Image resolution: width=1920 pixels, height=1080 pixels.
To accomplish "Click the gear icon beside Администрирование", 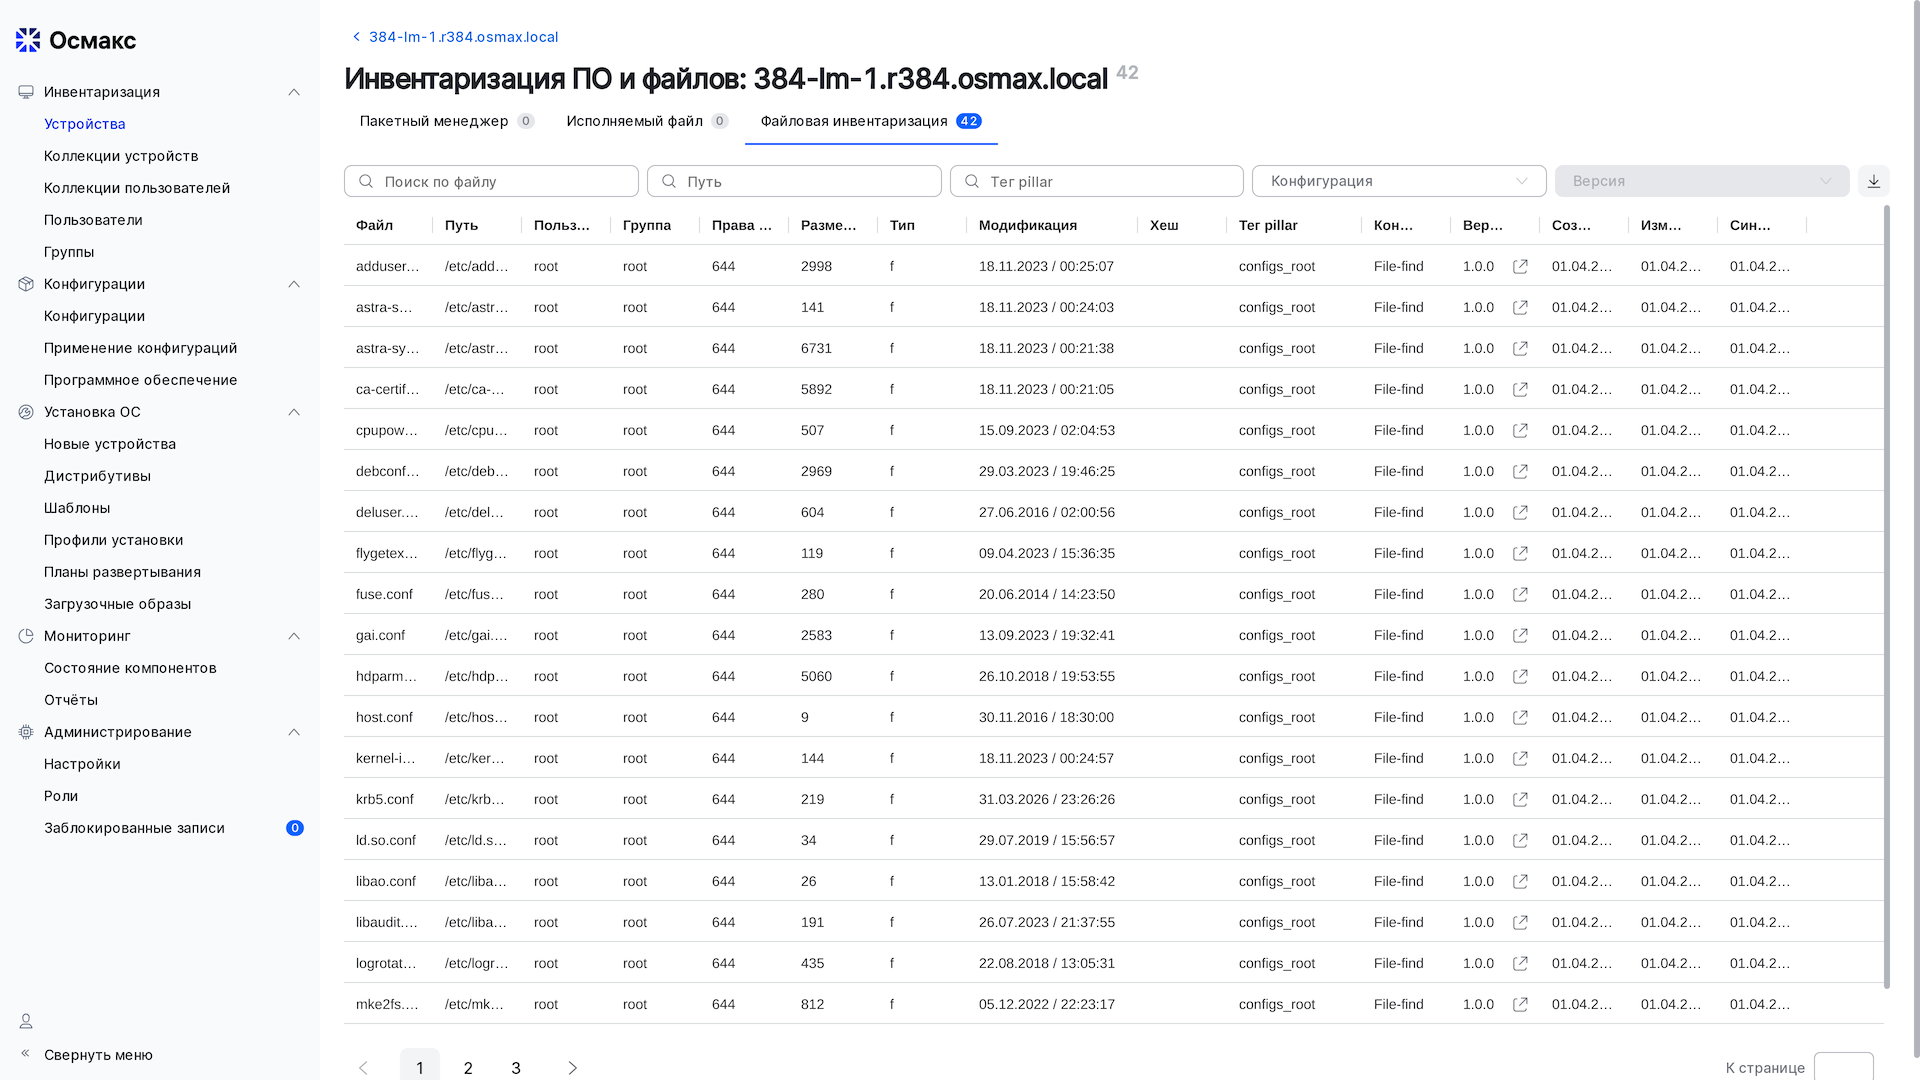I will point(25,732).
